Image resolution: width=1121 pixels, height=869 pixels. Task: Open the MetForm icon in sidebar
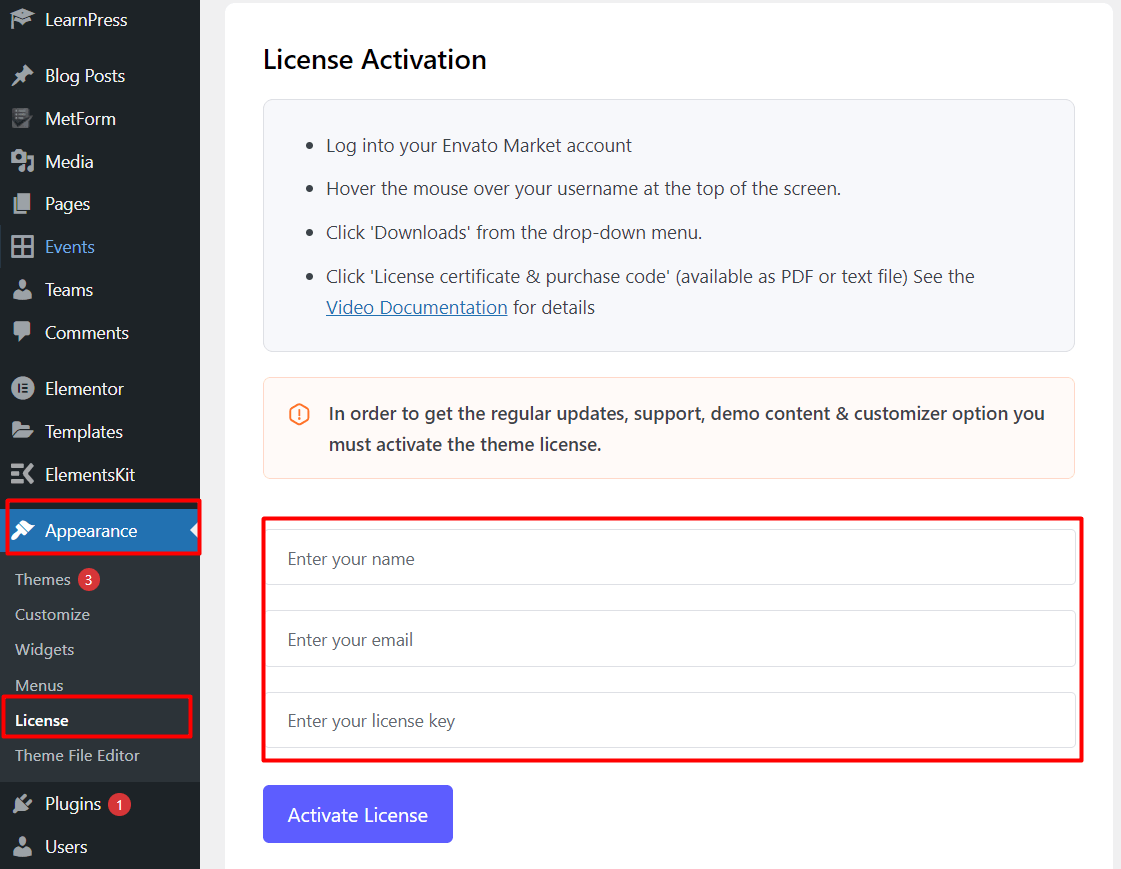(x=21, y=118)
